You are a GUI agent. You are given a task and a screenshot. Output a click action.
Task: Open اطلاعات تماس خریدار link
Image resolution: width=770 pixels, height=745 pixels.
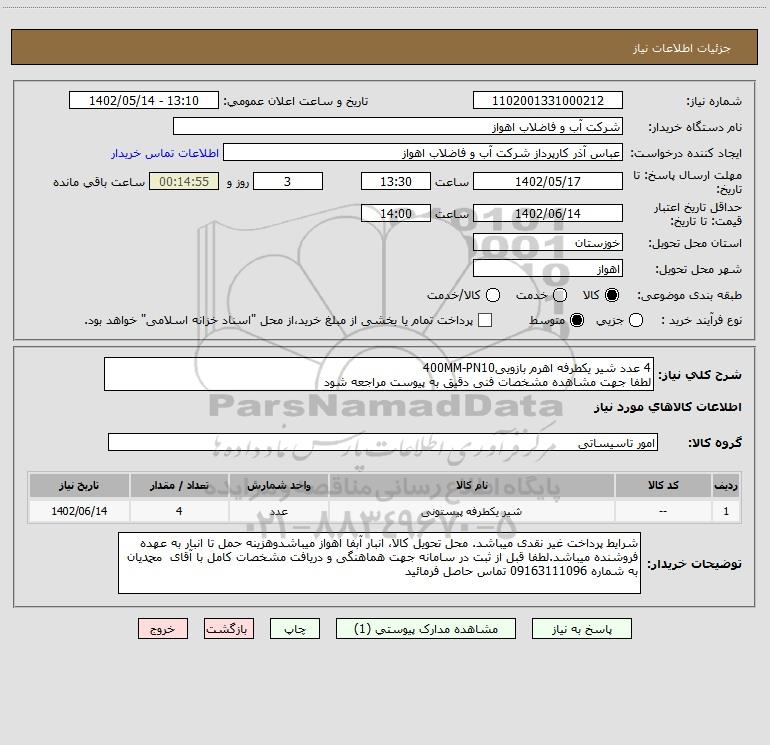click(x=165, y=153)
